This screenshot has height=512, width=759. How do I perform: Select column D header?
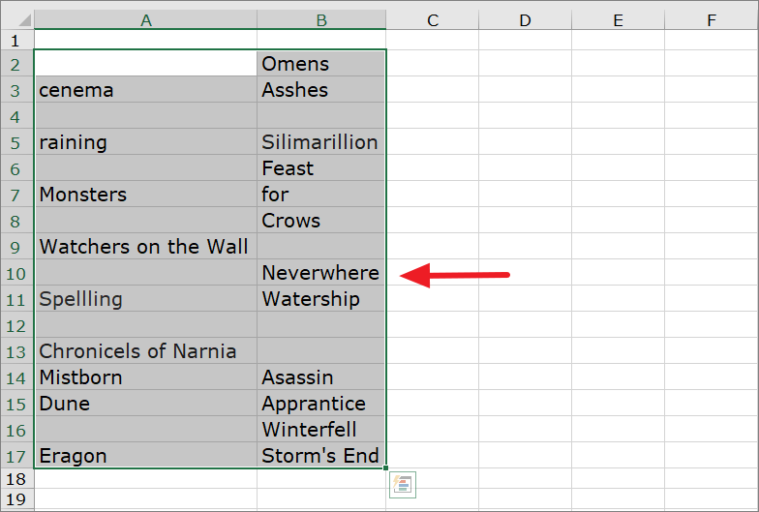point(525,20)
